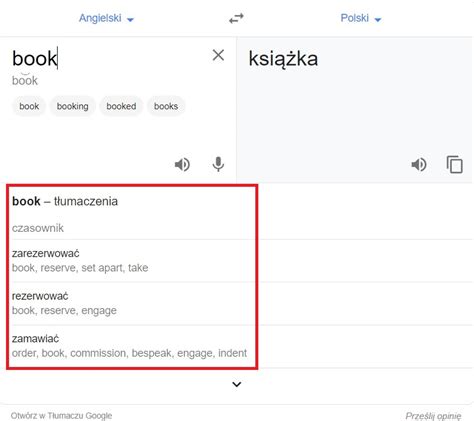Select the 'booked' suggestion chip
Viewport: 474px width, 421px height.
click(121, 106)
